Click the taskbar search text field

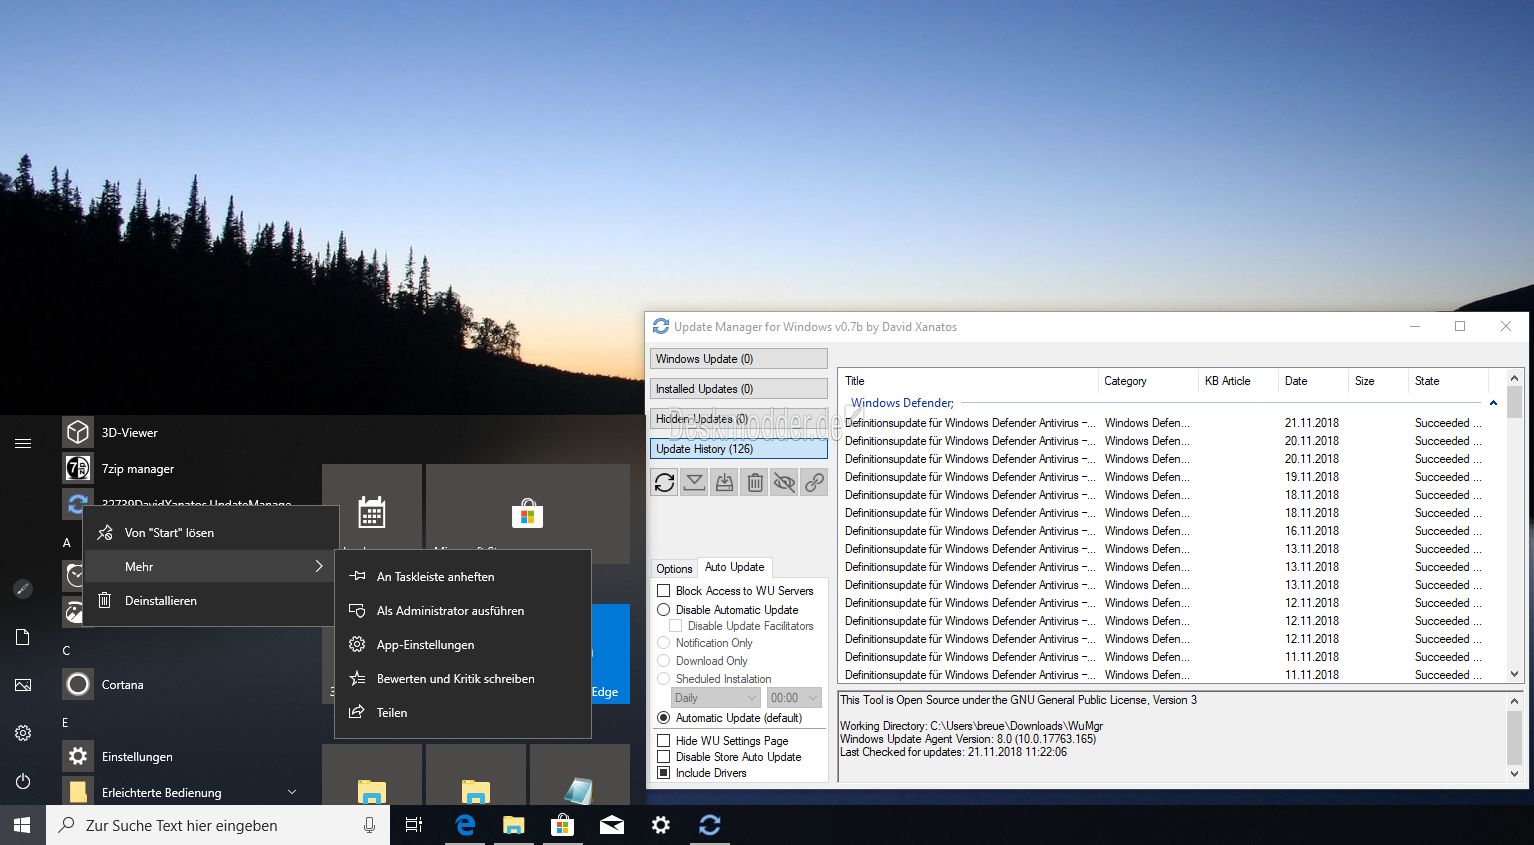(x=217, y=825)
